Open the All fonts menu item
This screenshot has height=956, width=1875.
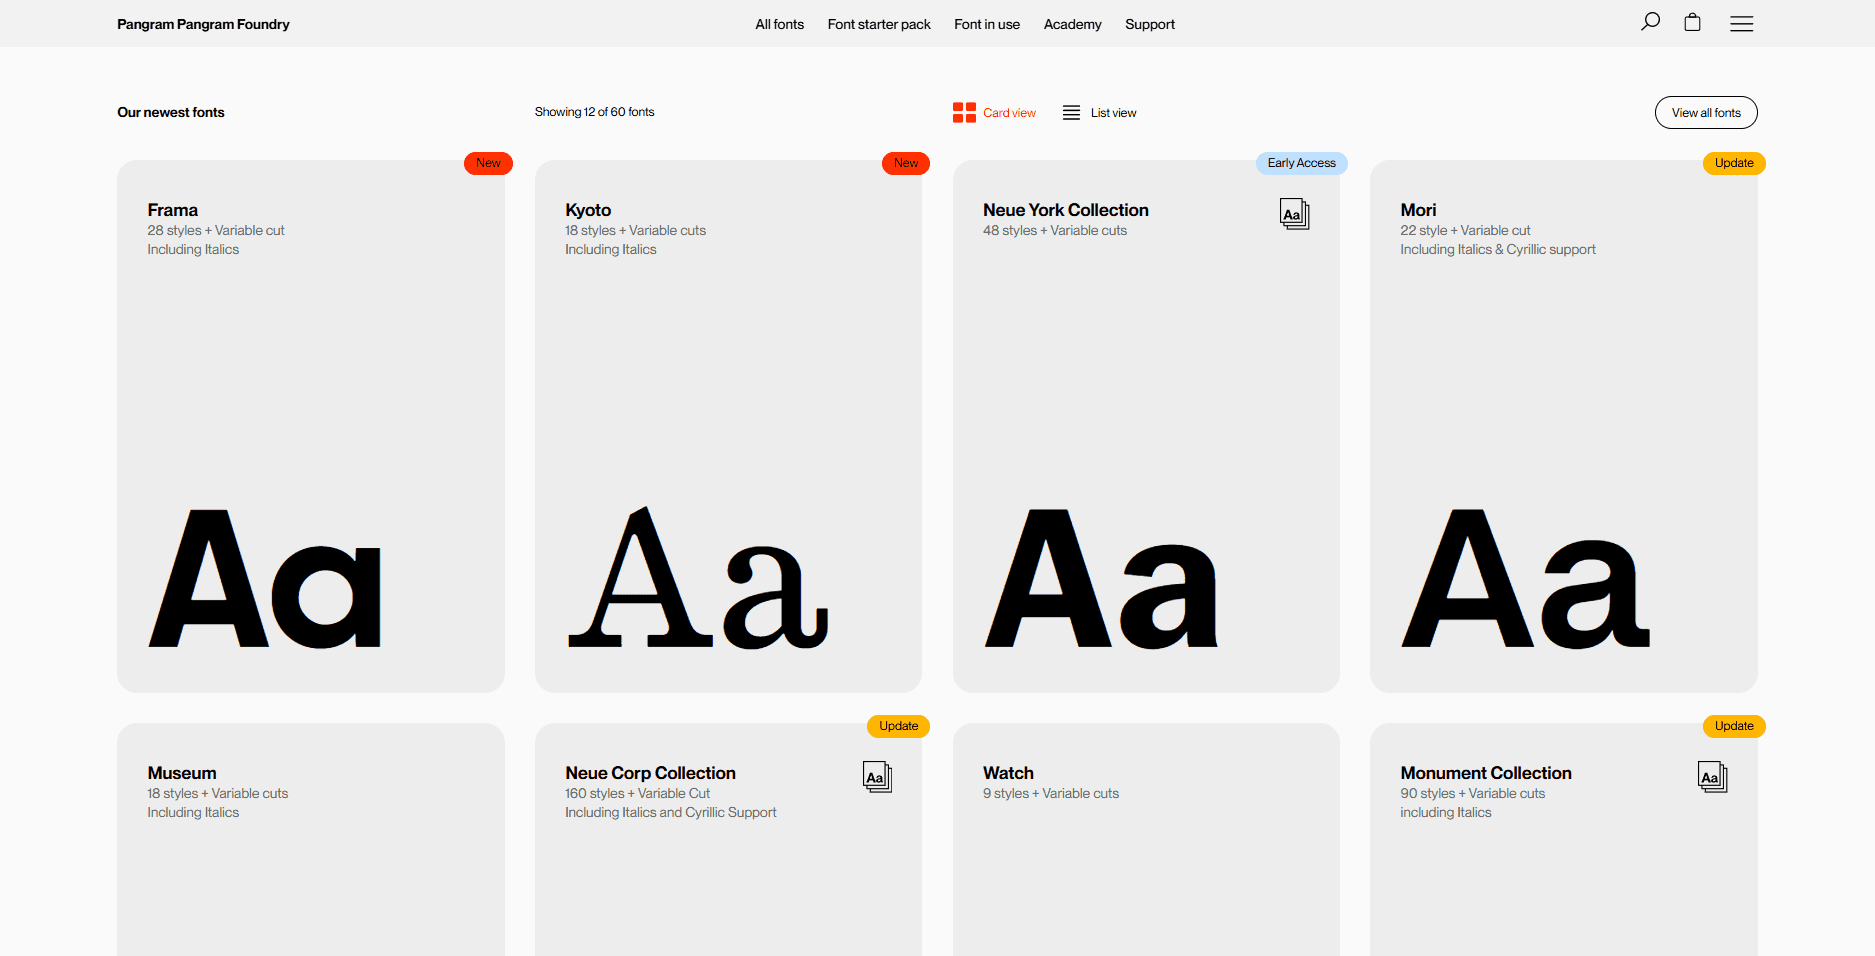(779, 24)
